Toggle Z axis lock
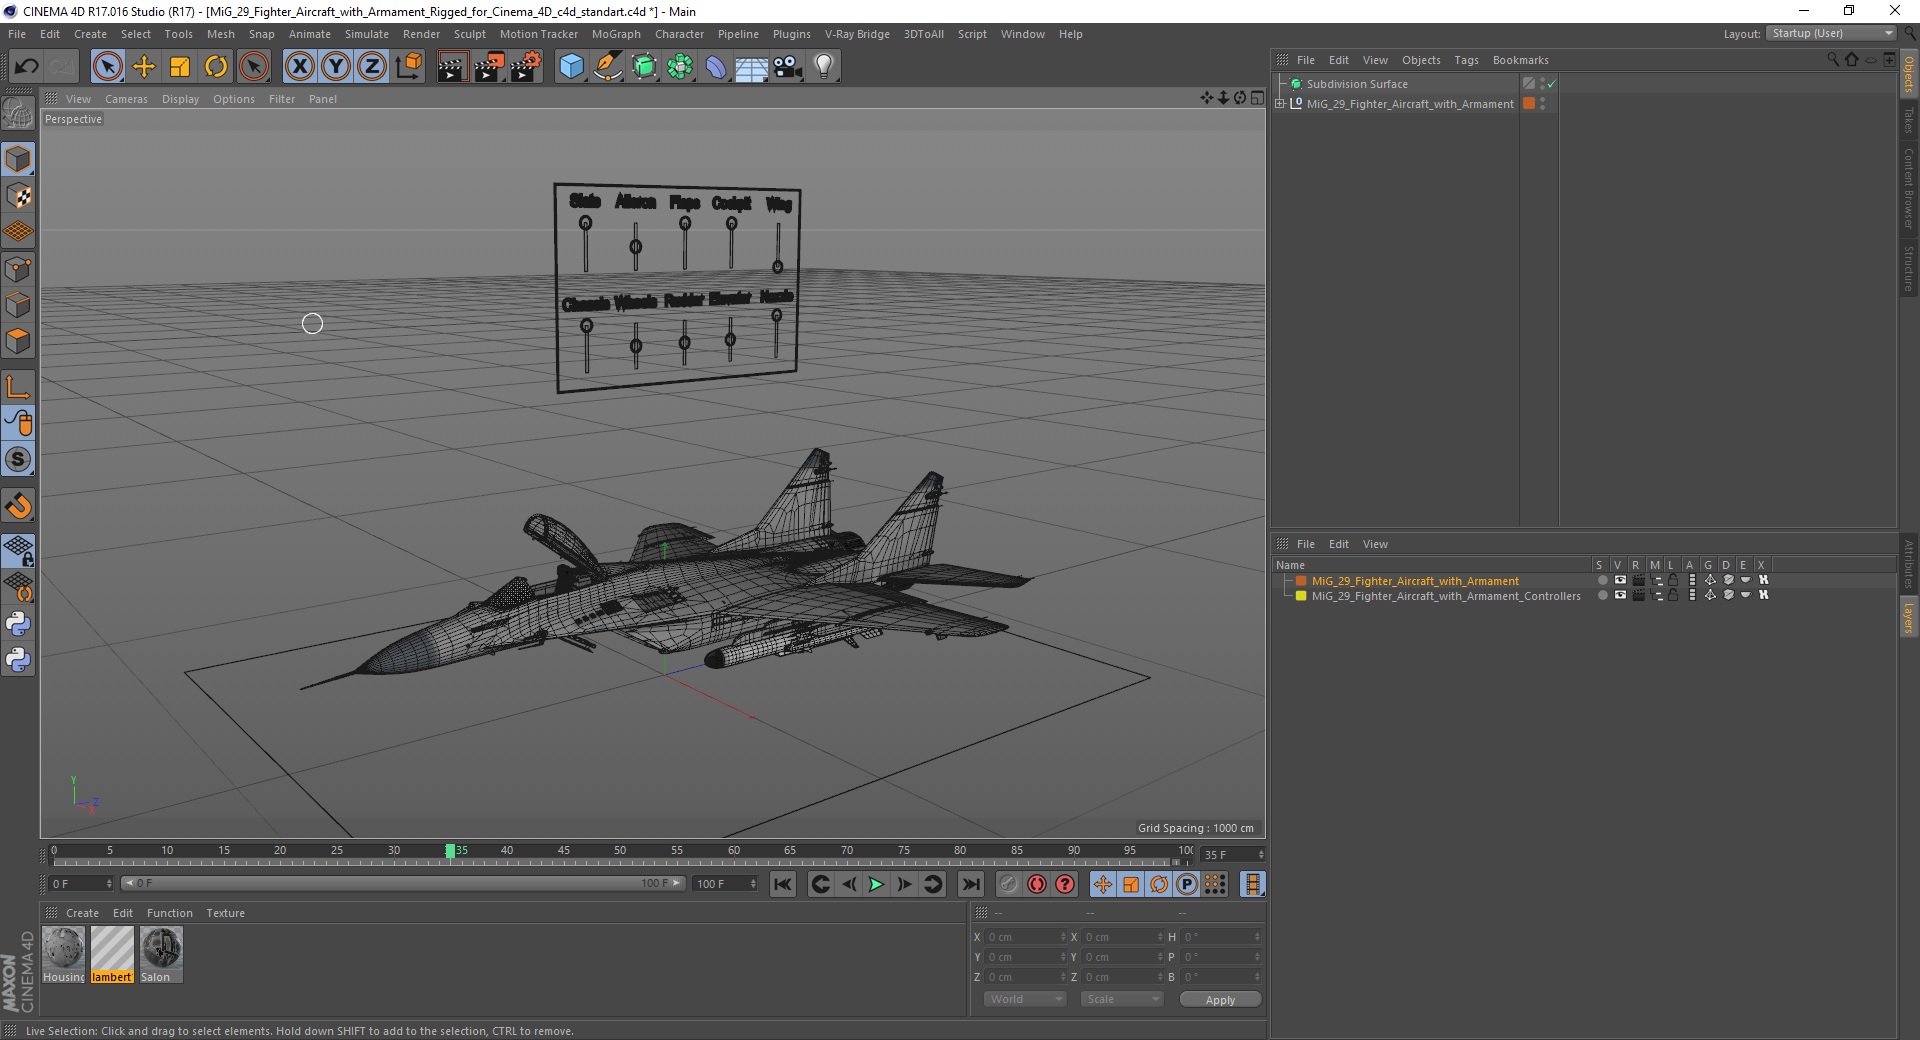 [372, 67]
